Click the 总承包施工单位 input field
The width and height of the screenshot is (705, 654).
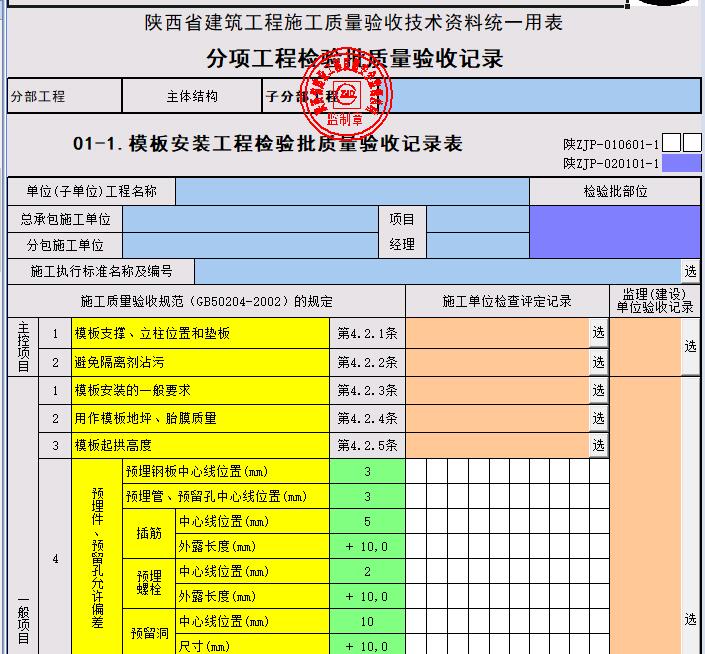250,219
